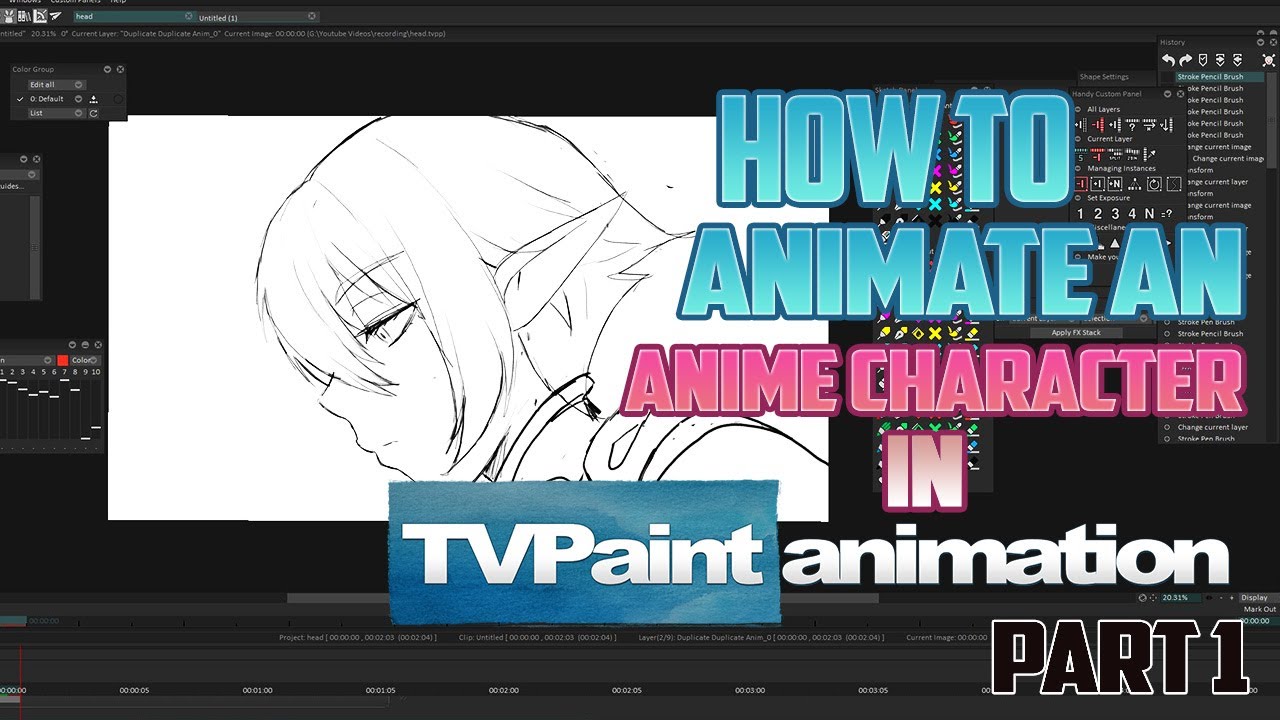Click the Redo arrow in History panel
This screenshot has width=1280, height=720.
point(1185,60)
